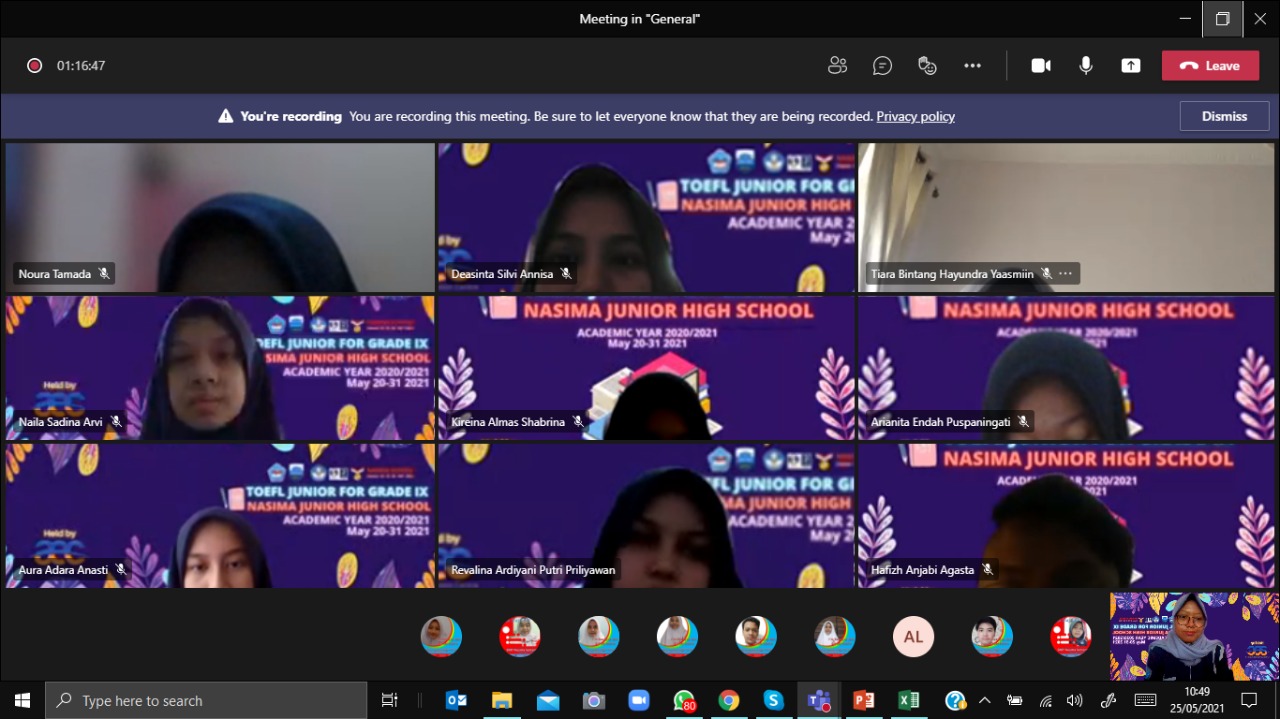Turn the camera off
This screenshot has height=719, width=1280.
[x=1041, y=66]
